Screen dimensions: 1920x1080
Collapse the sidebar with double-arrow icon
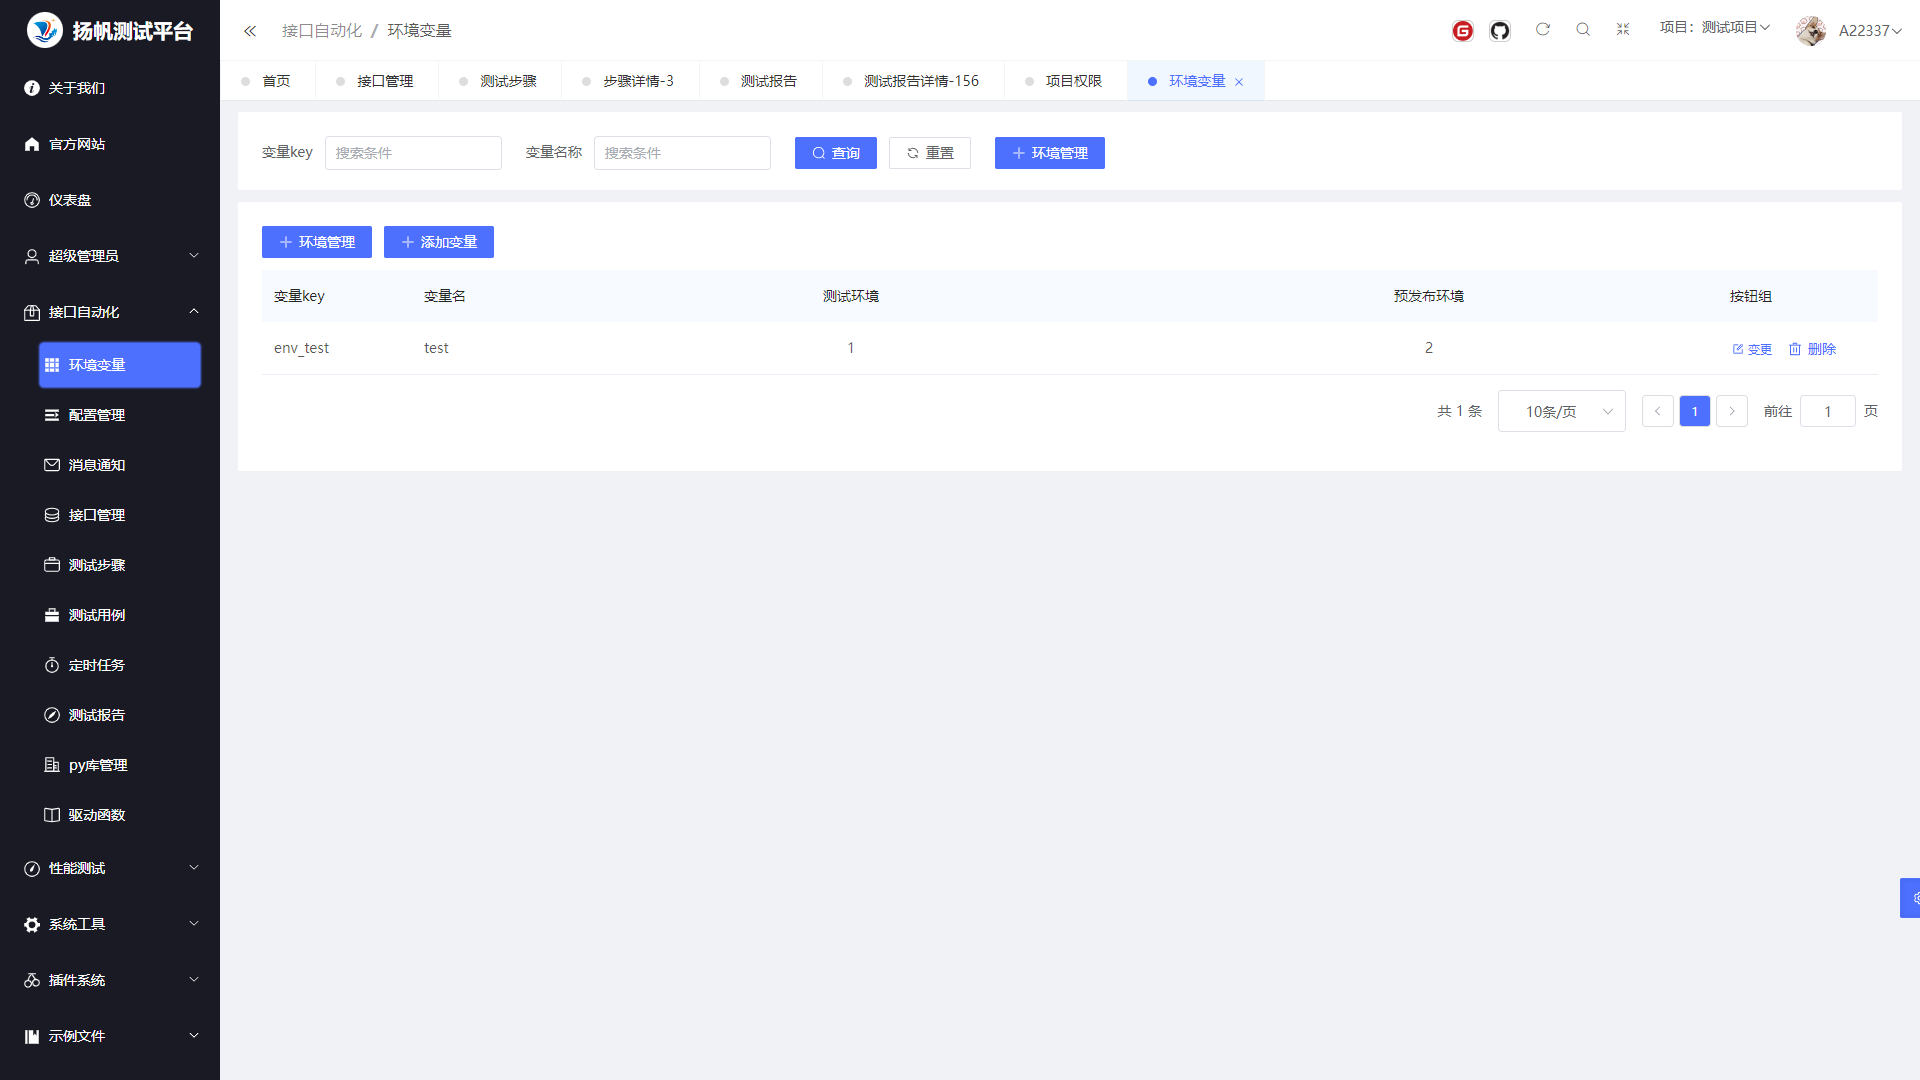coord(250,31)
